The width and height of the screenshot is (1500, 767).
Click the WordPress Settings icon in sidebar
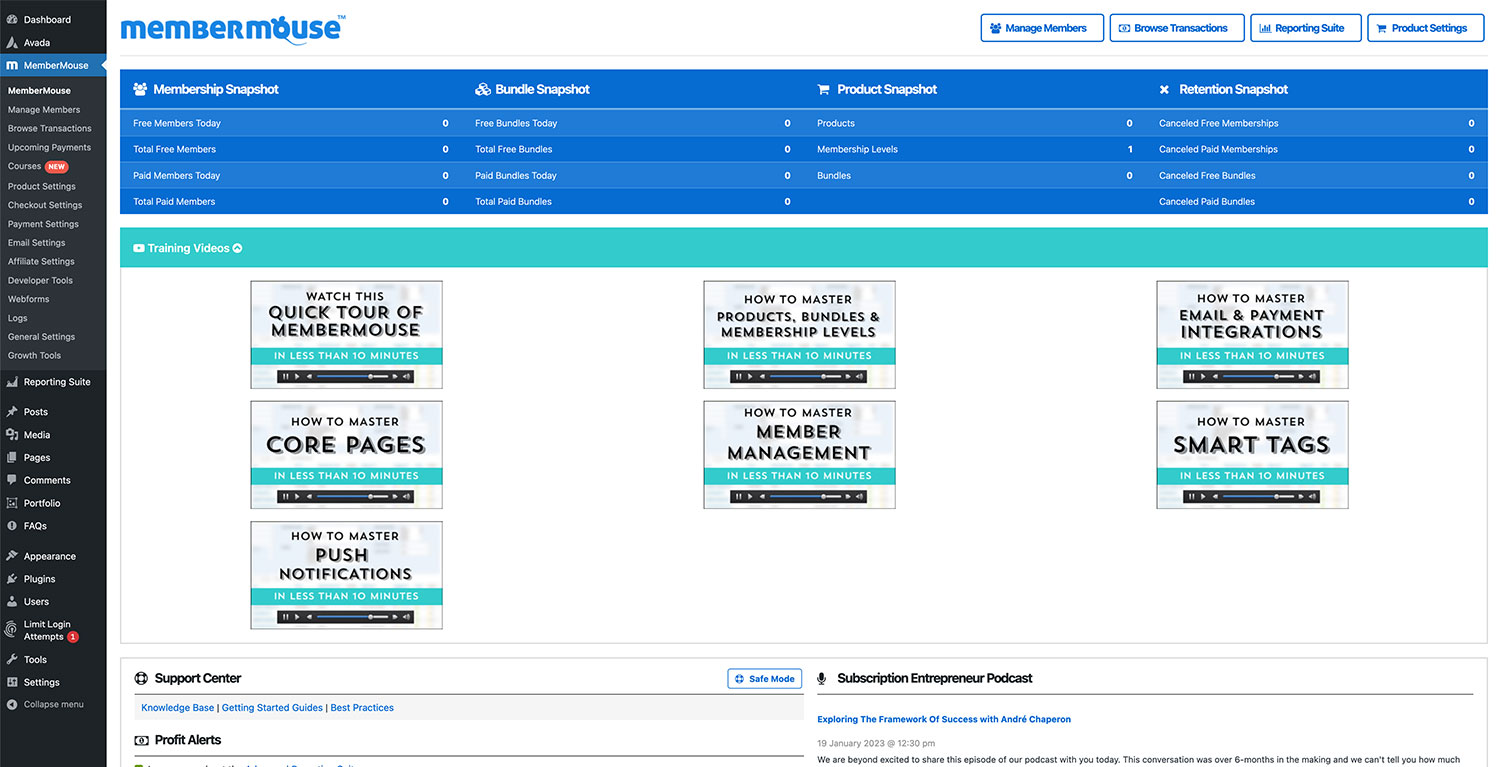tap(12, 682)
